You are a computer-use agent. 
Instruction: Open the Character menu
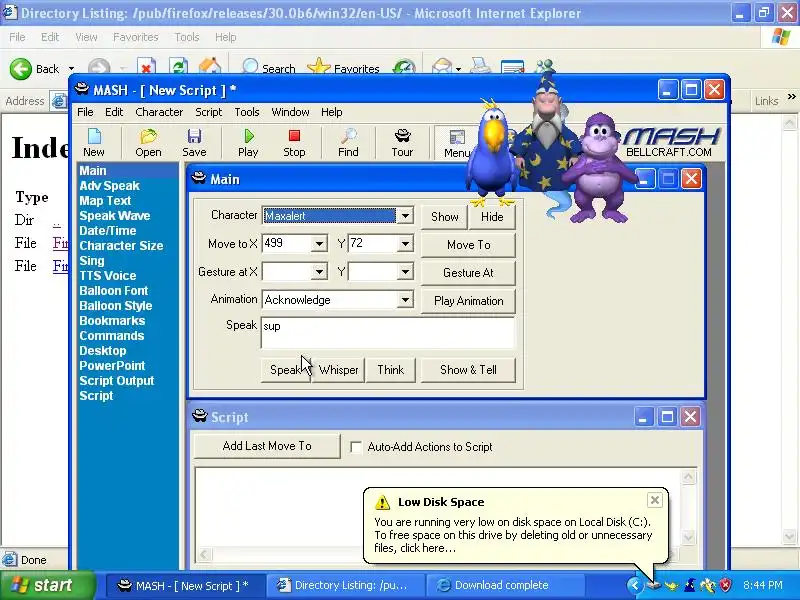159,112
